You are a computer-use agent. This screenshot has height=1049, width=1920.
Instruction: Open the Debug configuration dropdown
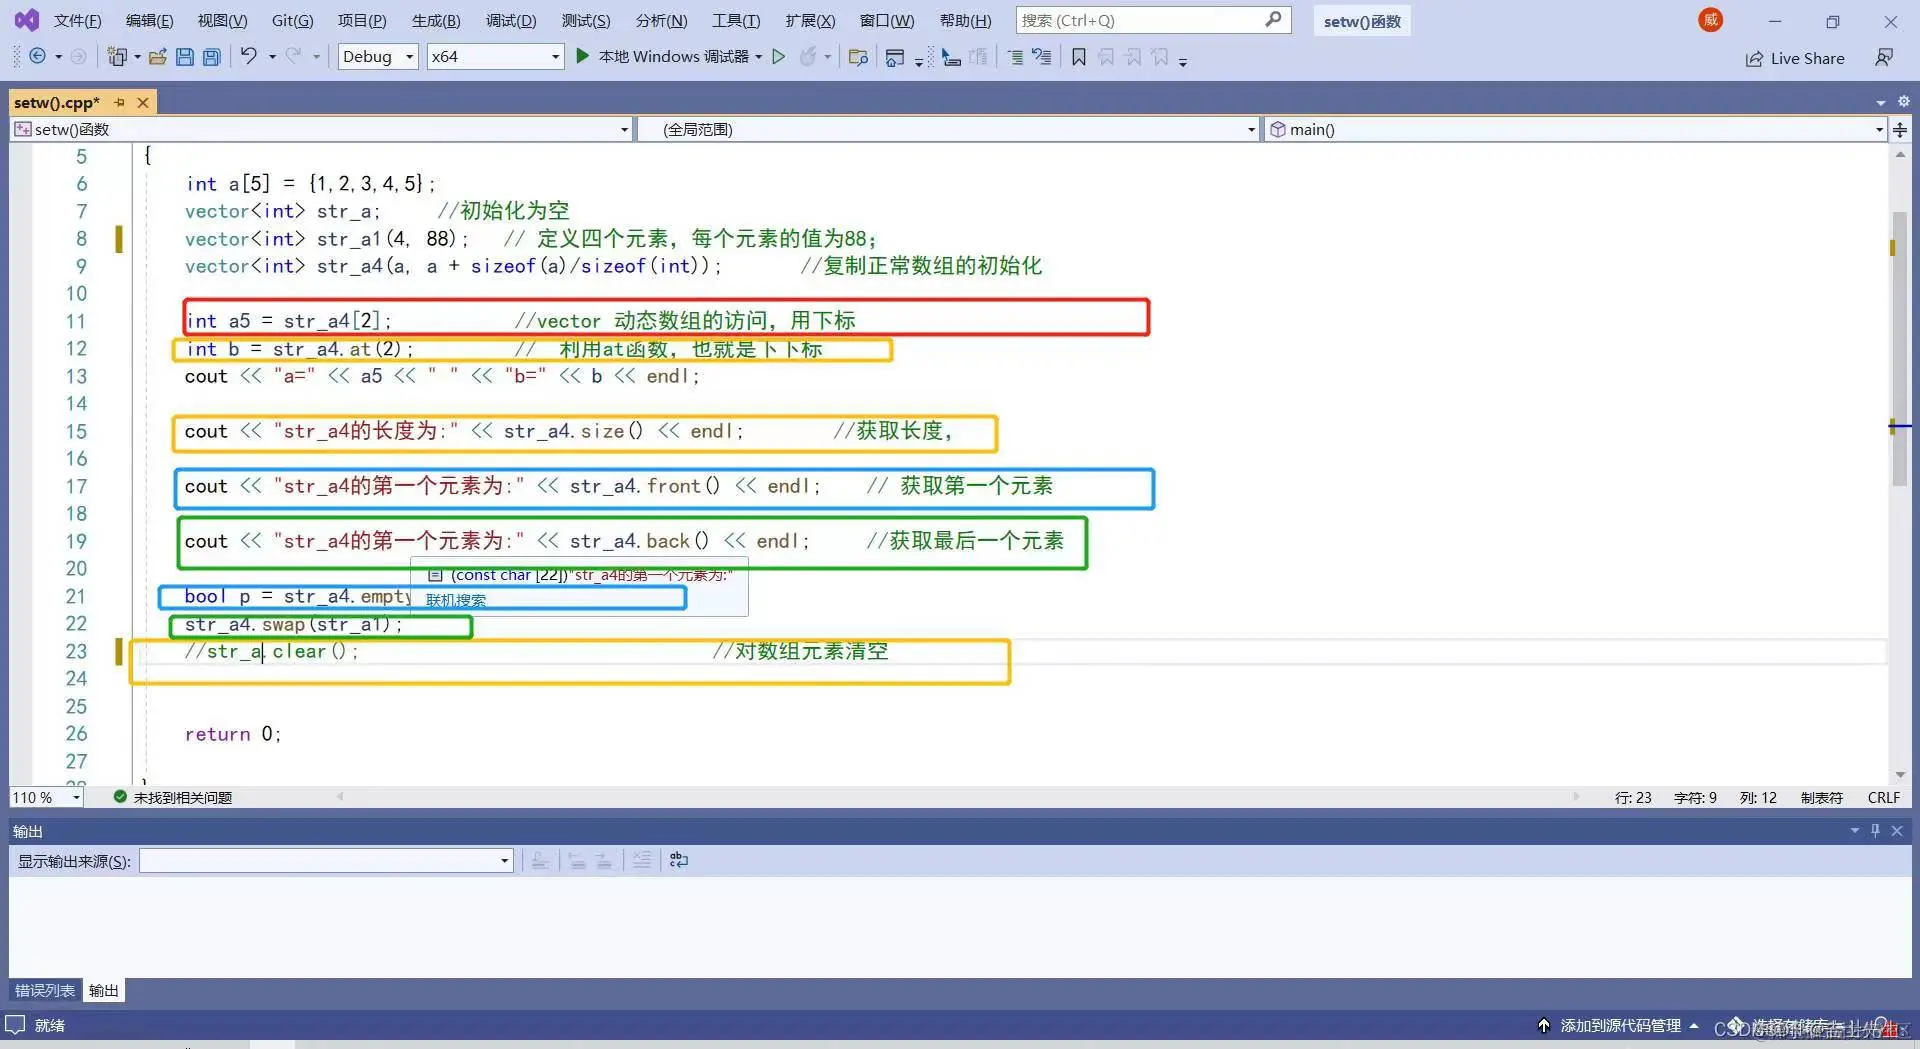tap(378, 57)
